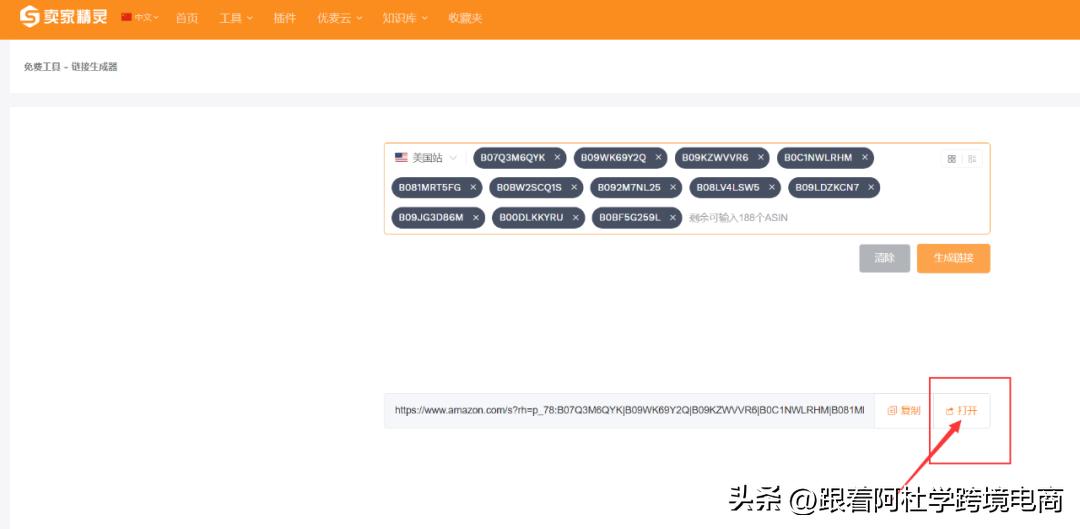Open the 中文 language dropdown
Viewport: 1080px width, 529px height.
[x=141, y=17]
